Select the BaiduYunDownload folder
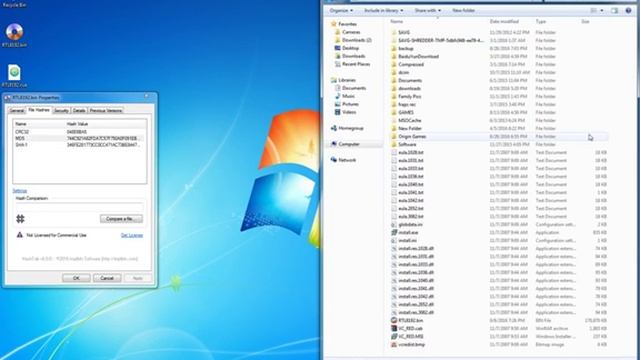Image resolution: width=640 pixels, height=360 pixels. click(418, 56)
